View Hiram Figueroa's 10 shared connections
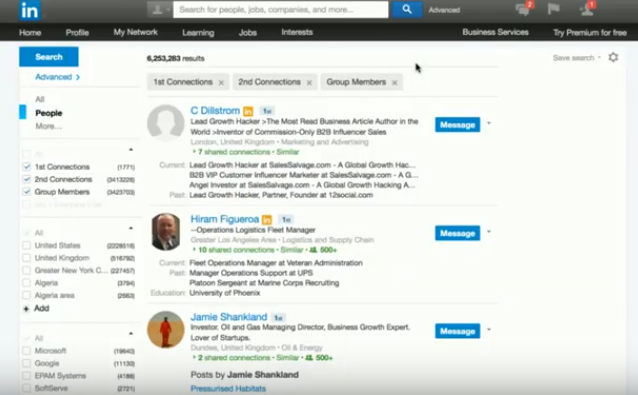Viewport: 638px width, 395px height. pyautogui.click(x=236, y=250)
